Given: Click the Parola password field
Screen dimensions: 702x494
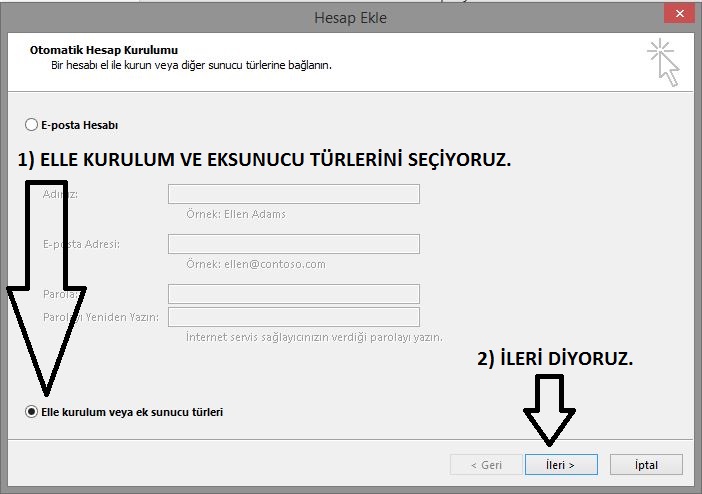Looking at the screenshot, I should coord(293,294).
